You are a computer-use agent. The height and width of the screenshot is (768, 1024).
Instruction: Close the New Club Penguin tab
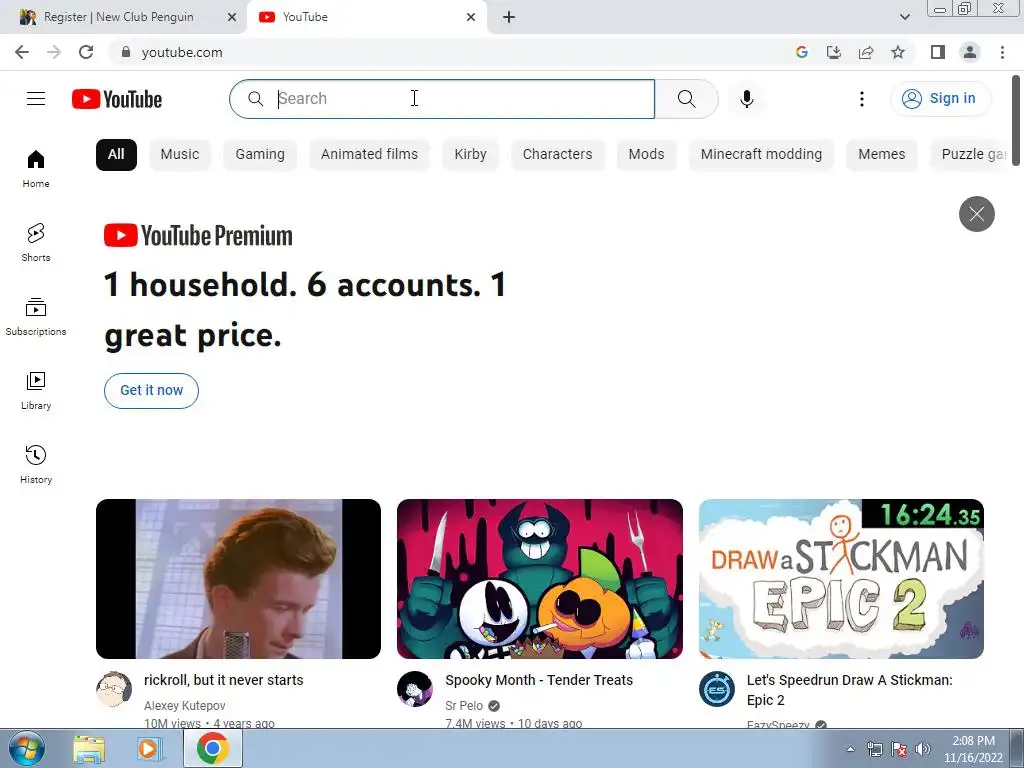pos(232,18)
